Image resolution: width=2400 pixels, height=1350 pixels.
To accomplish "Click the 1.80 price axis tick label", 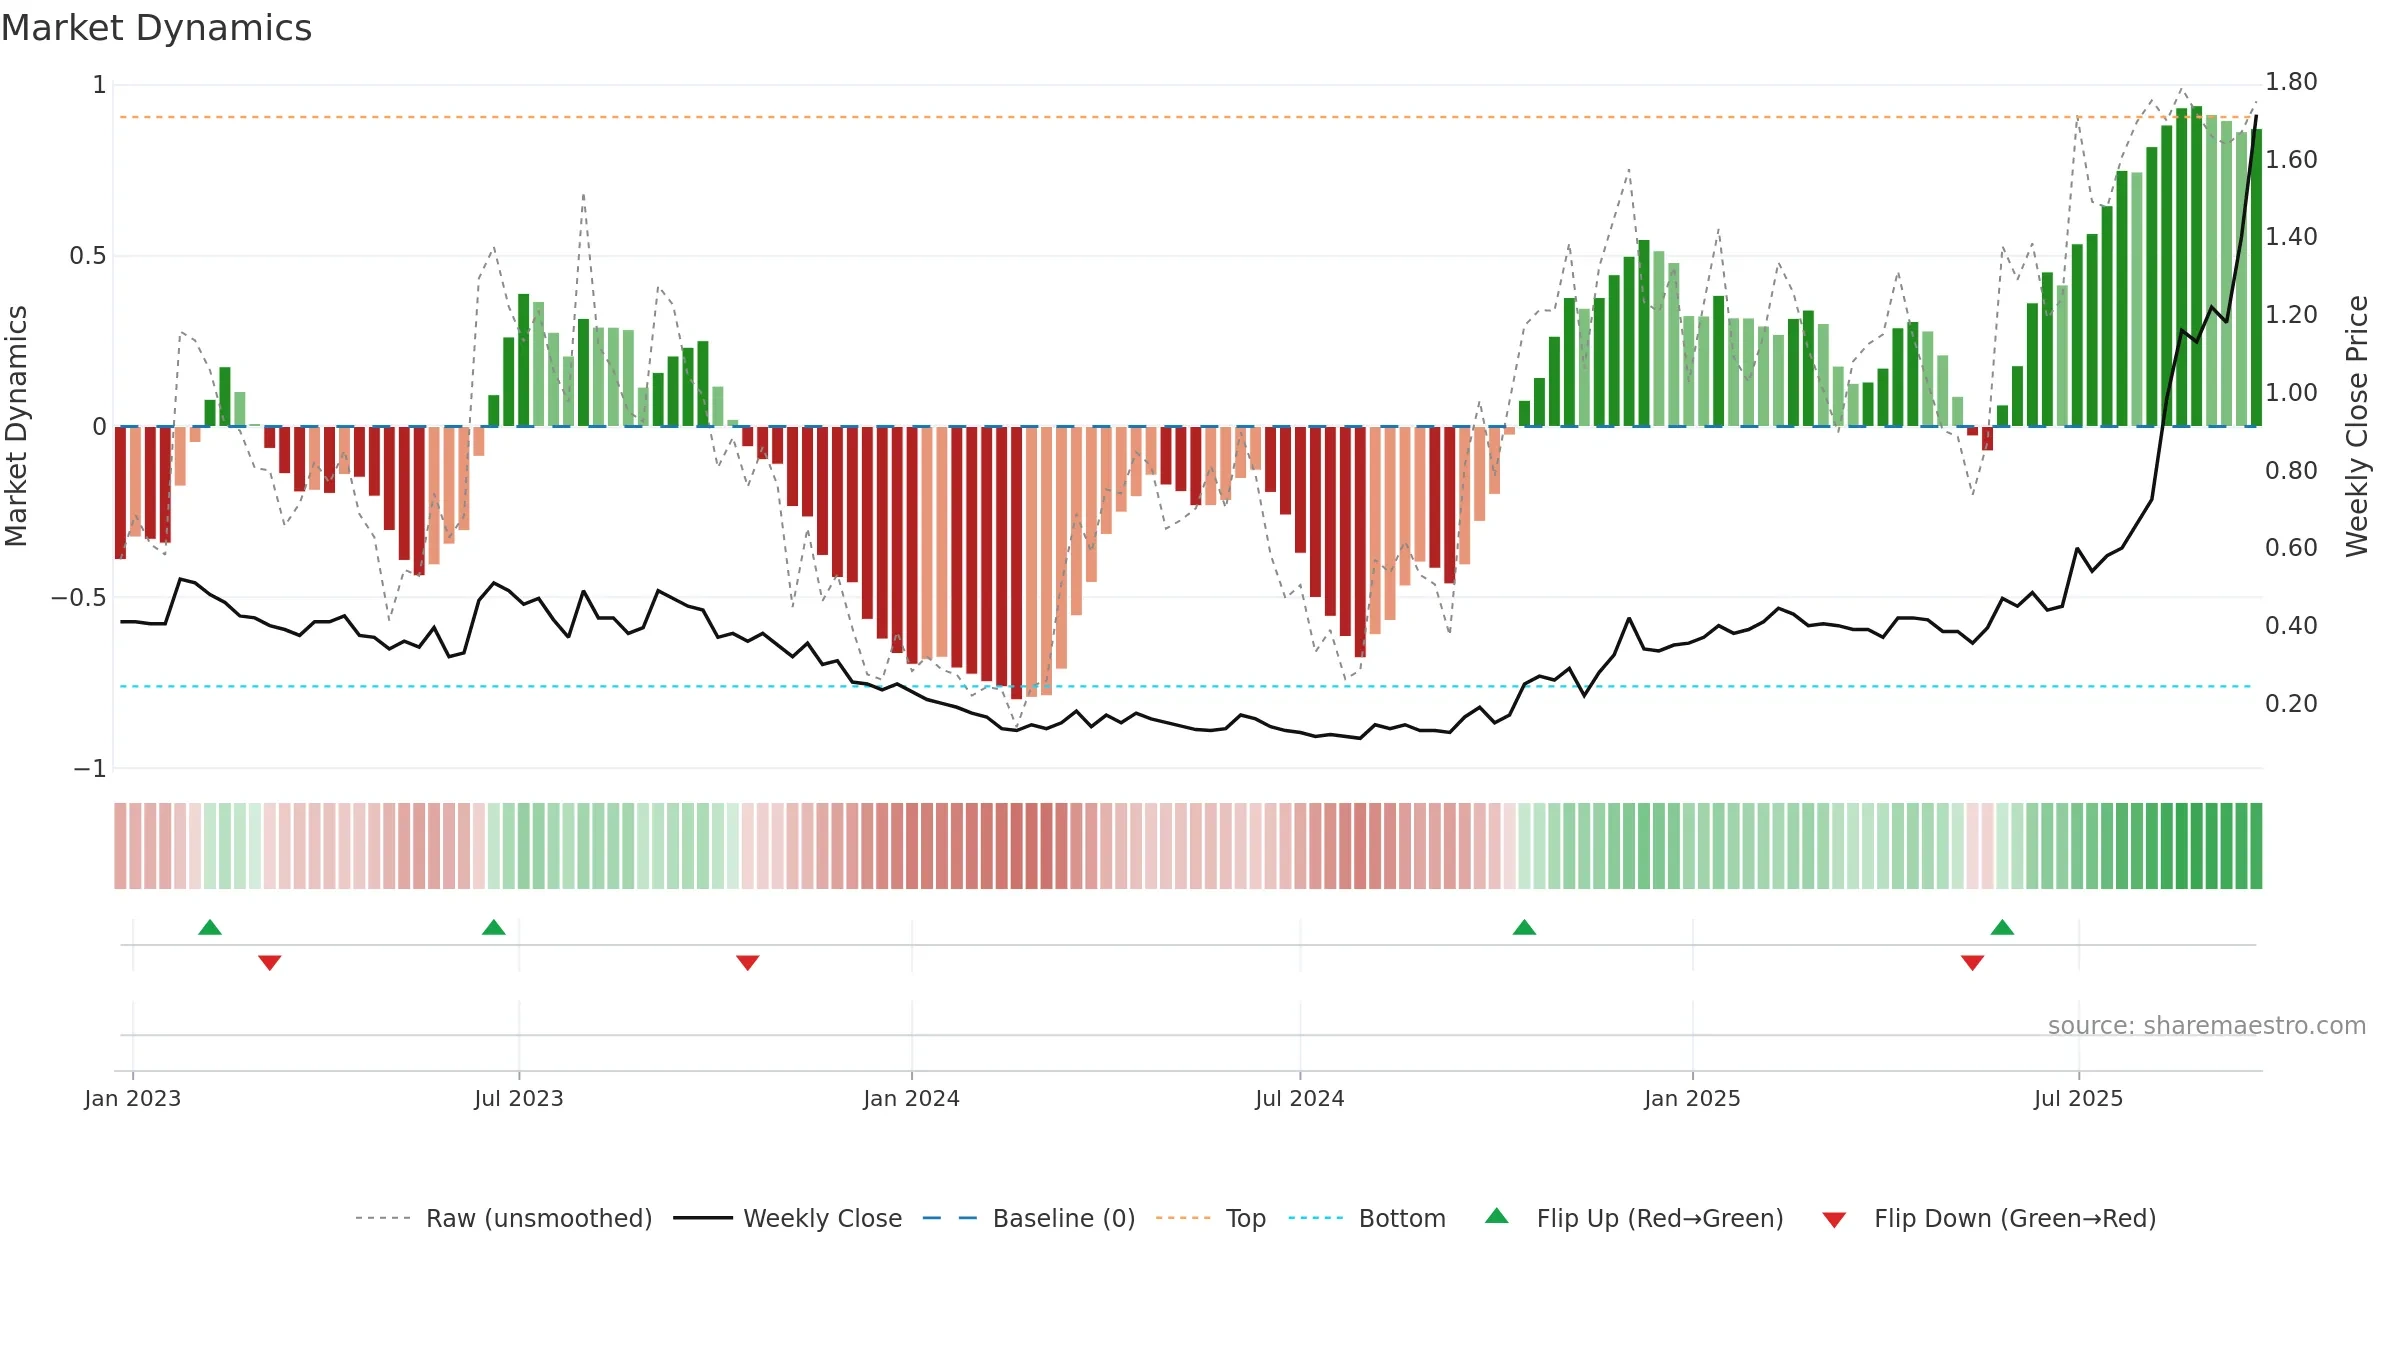I will [x=2291, y=82].
